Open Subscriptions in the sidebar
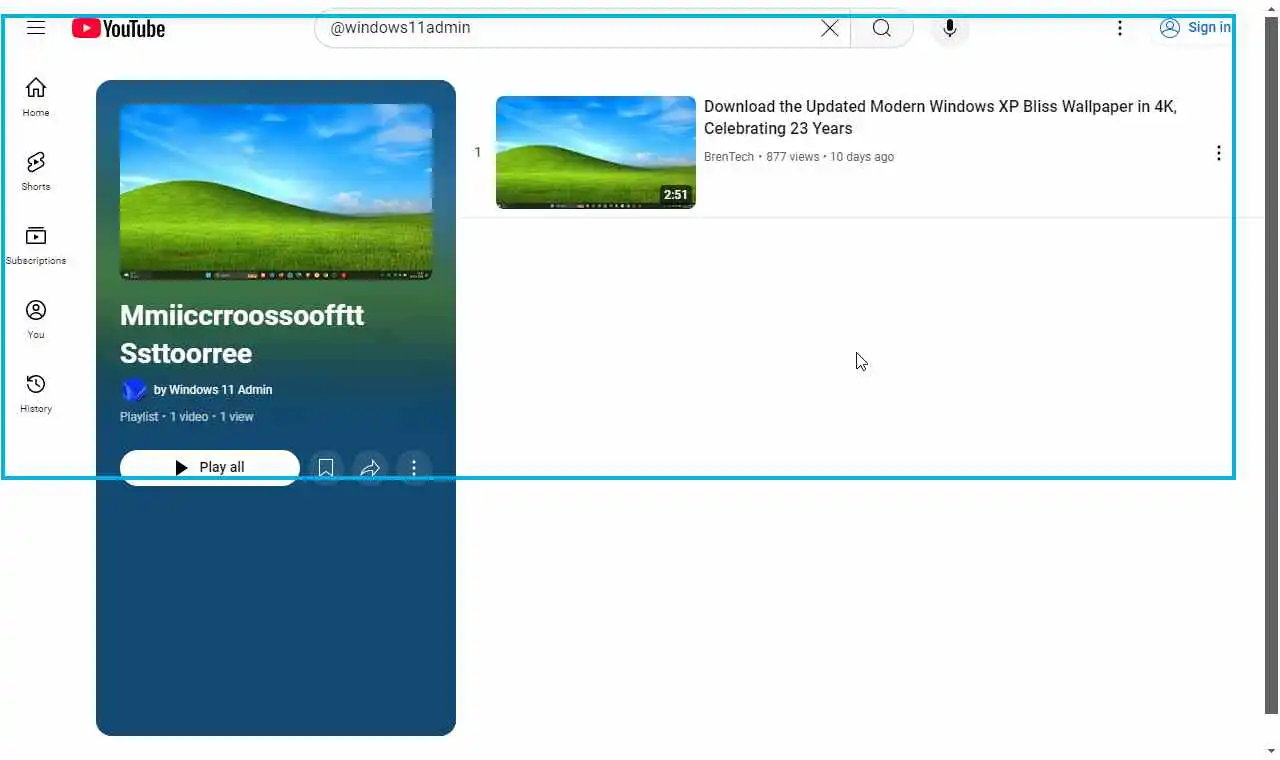Screen dimensions: 1280x760 coord(36,245)
